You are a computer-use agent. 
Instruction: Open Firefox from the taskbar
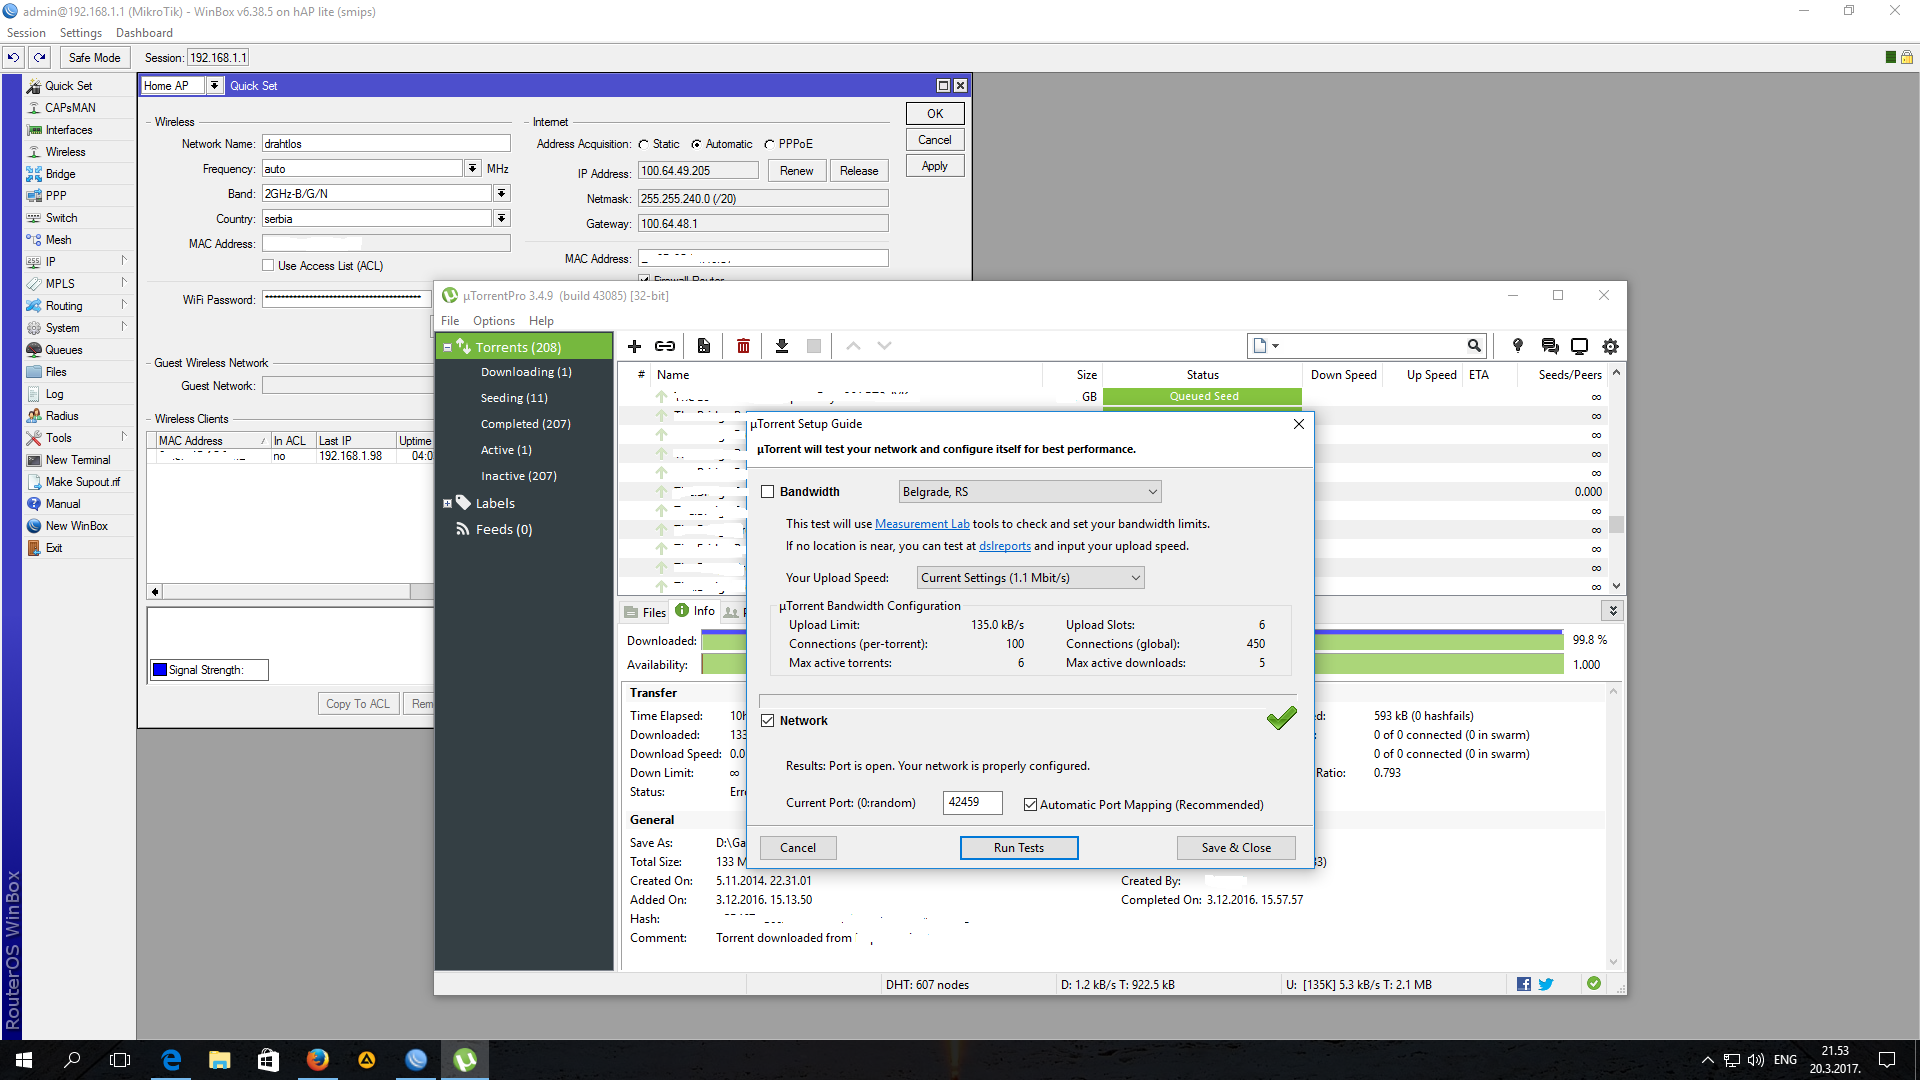tap(318, 1060)
